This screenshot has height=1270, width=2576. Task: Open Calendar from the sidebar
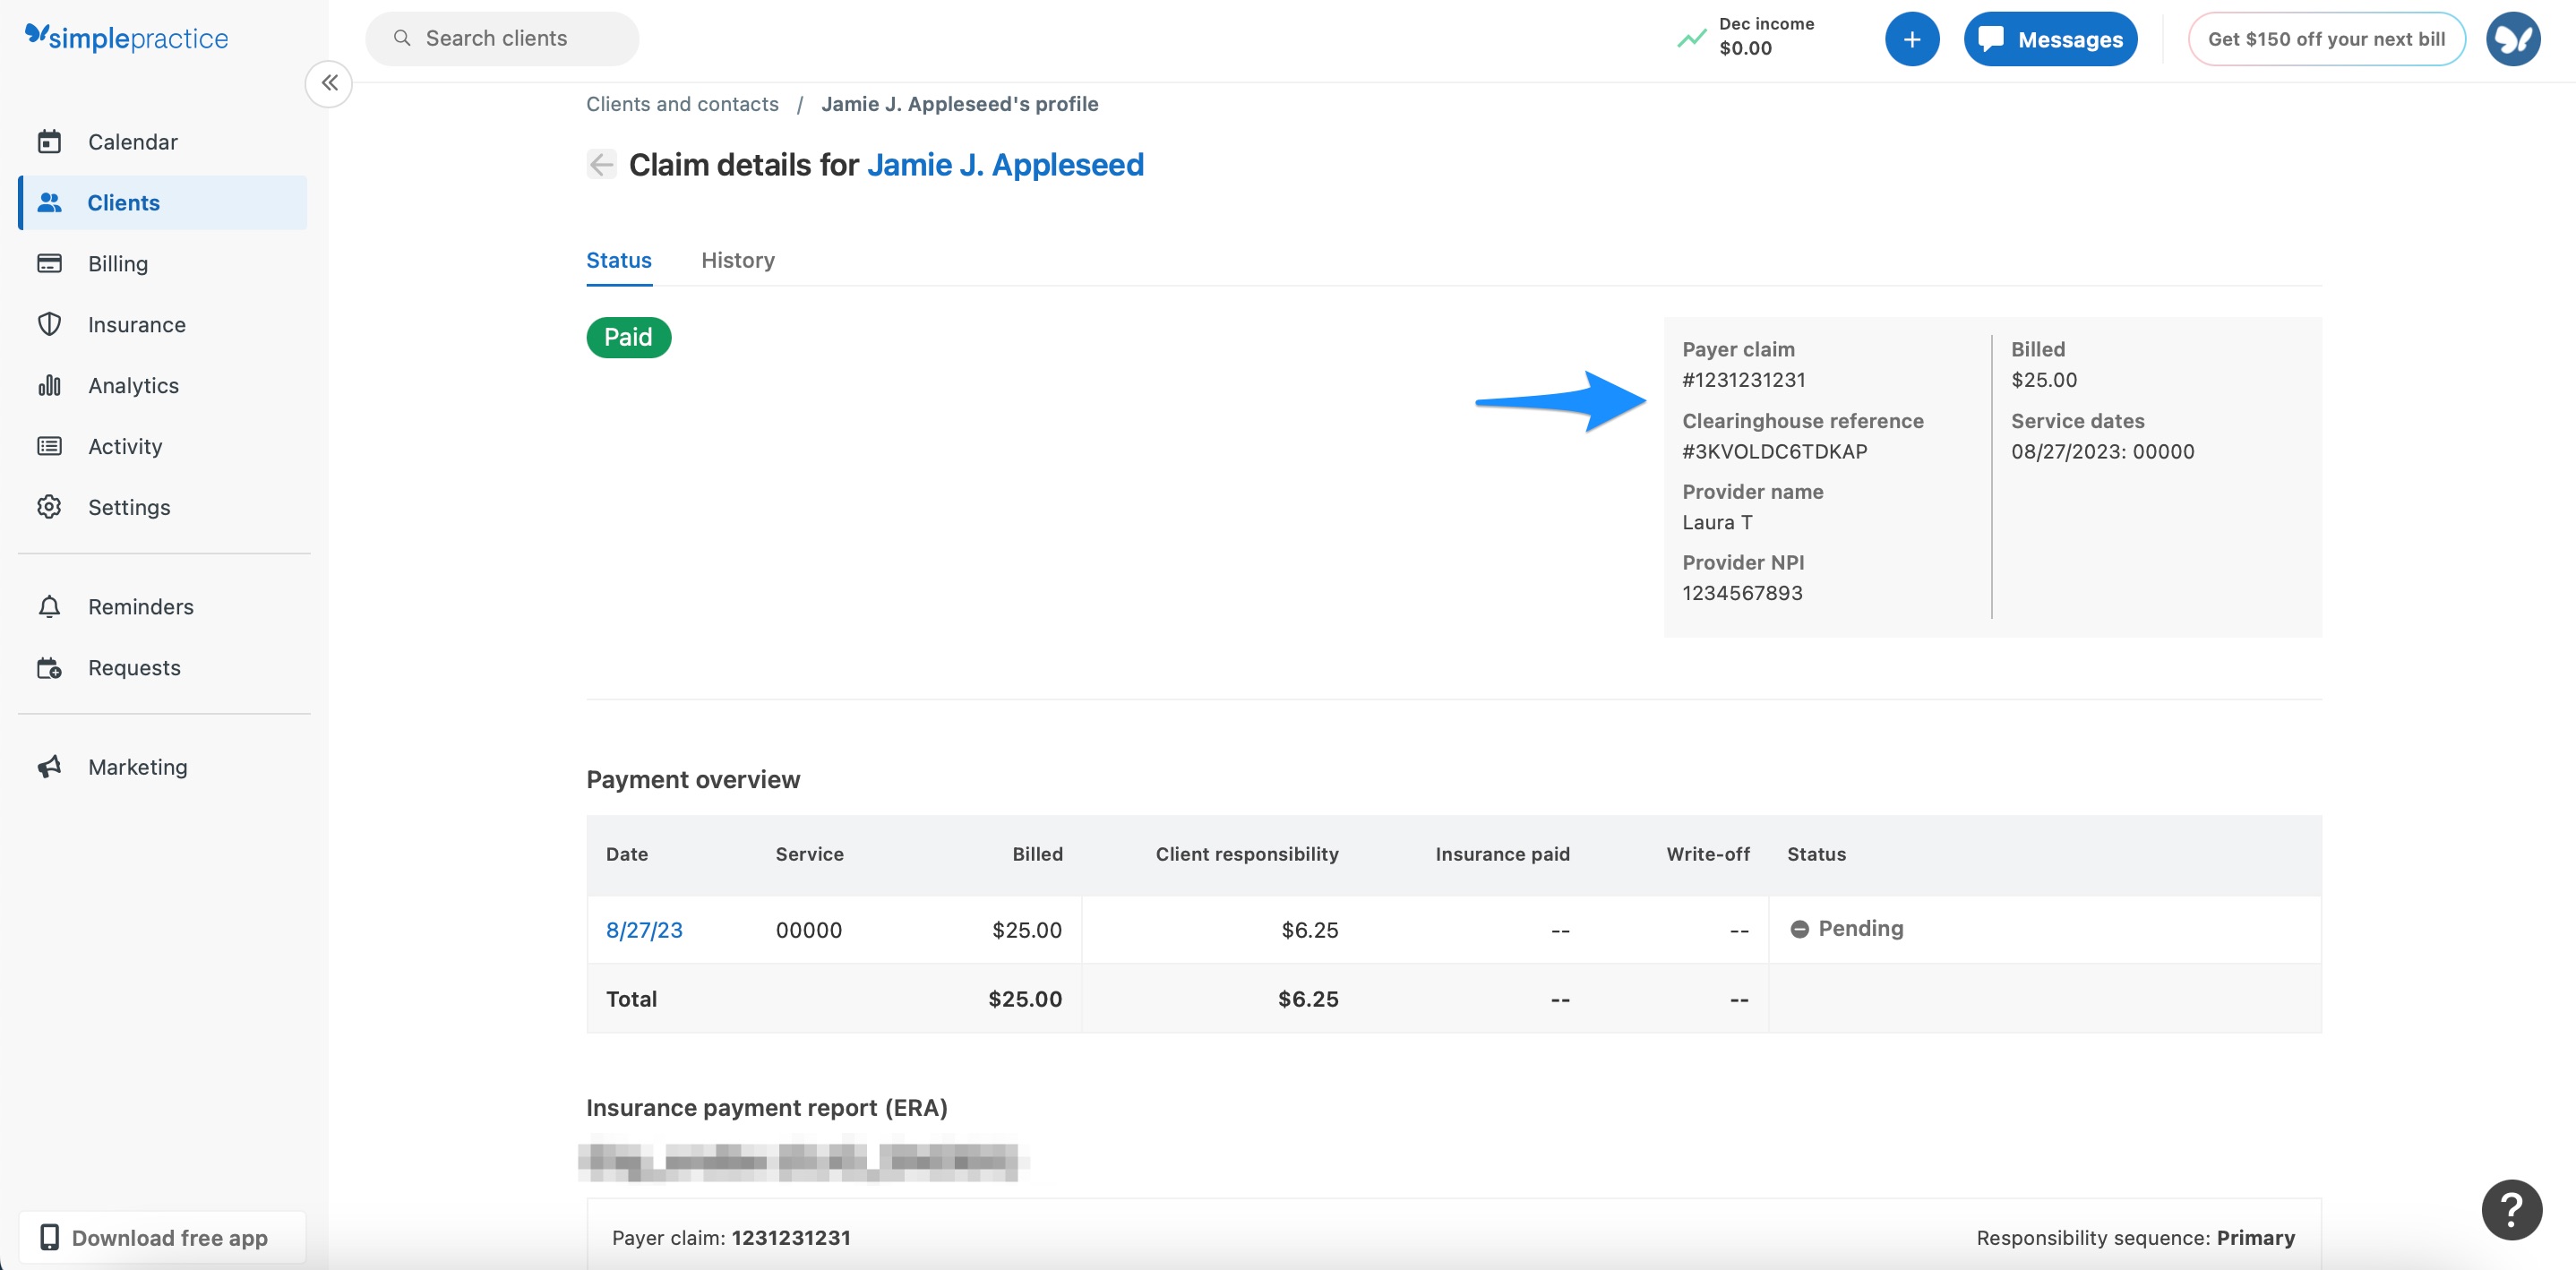click(x=163, y=142)
